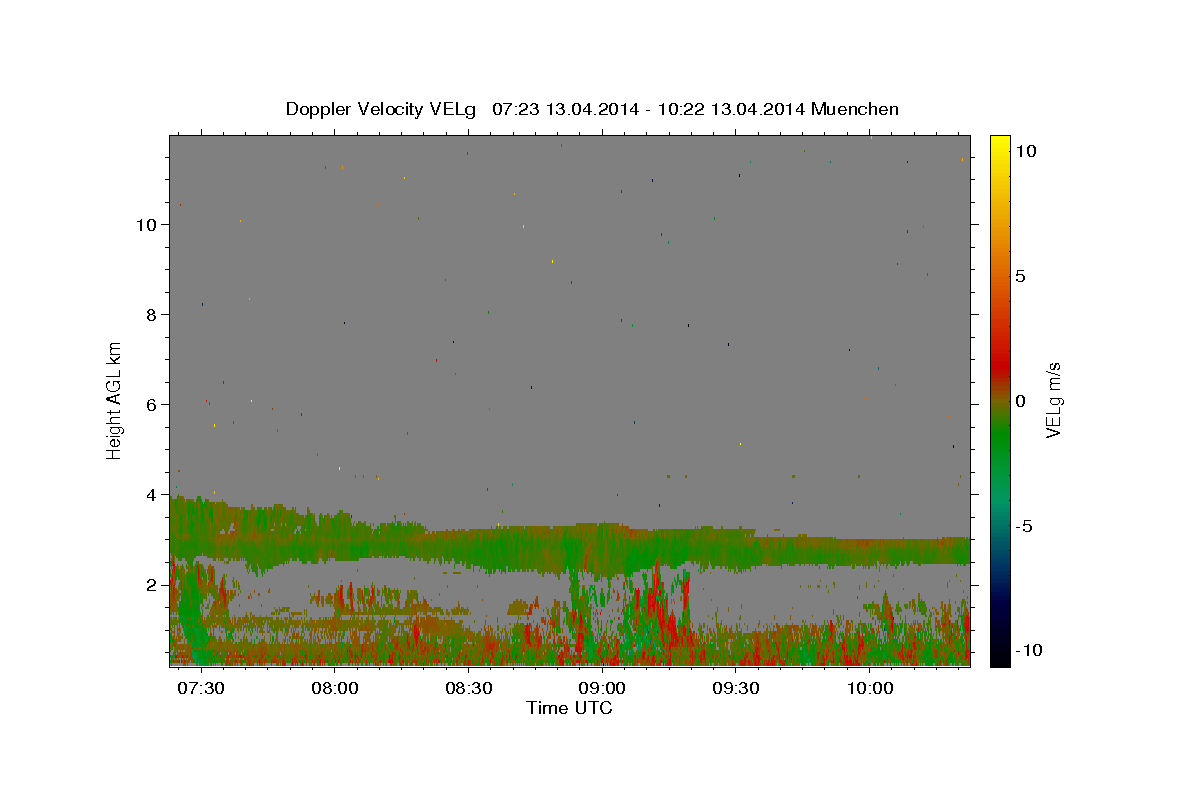This screenshot has width=1200, height=800.
Task: Click the colorbar tick value '10'
Action: (x=1025, y=150)
